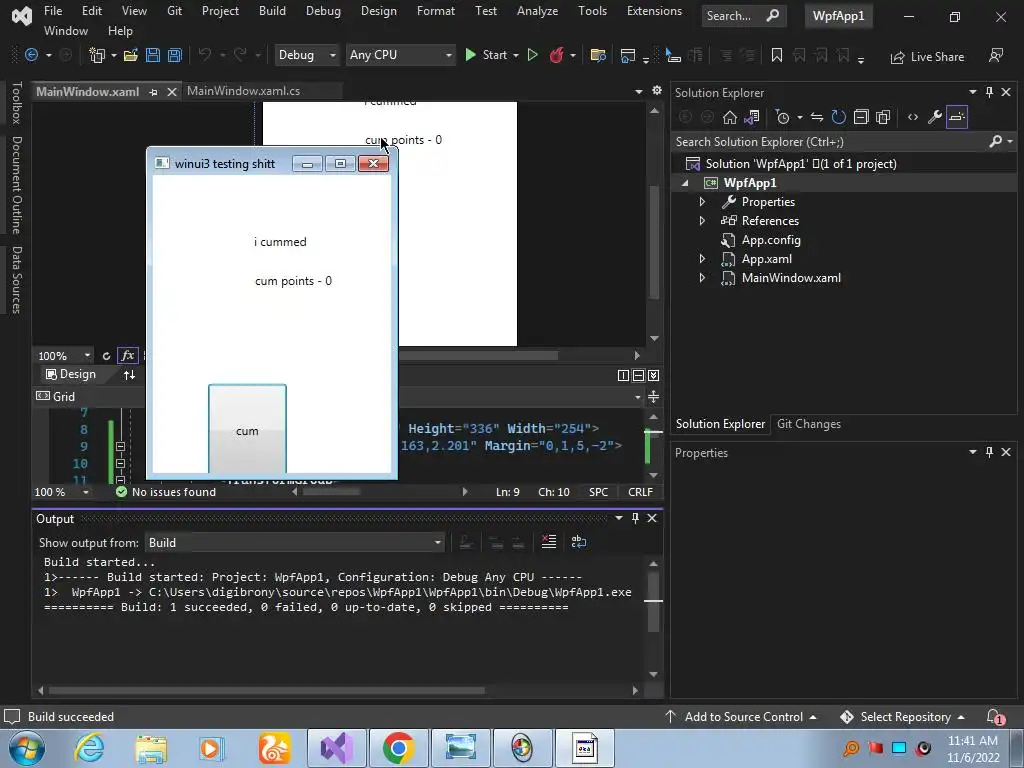Click the vertical split pane icon

(623, 375)
